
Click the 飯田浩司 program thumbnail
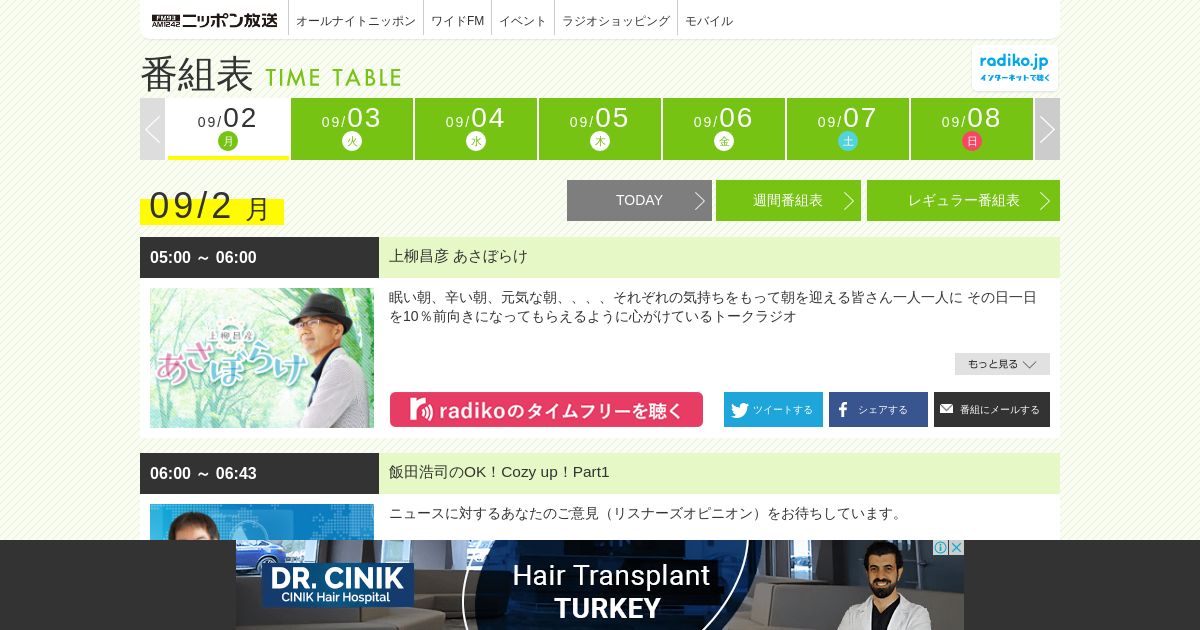tap(262, 522)
